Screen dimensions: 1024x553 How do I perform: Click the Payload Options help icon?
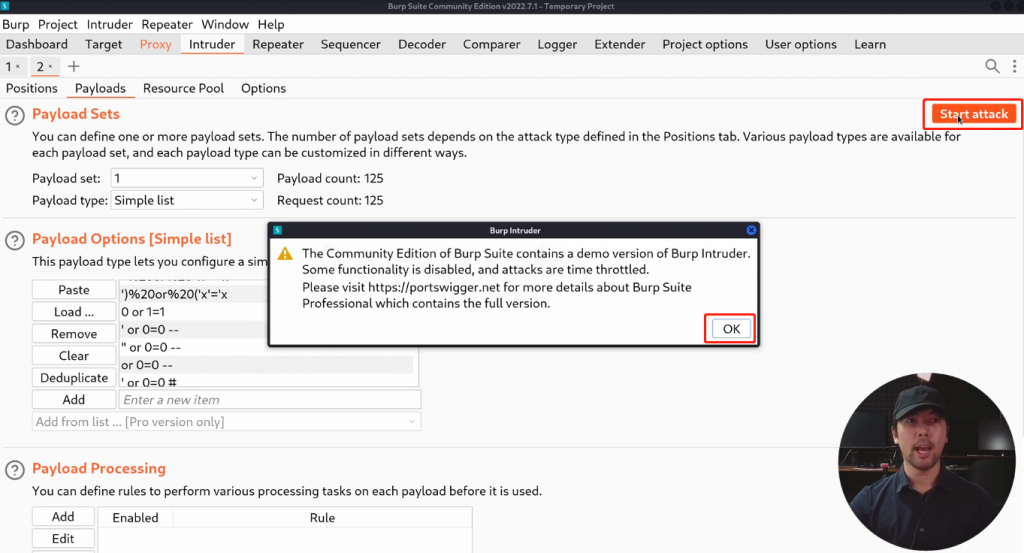click(15, 240)
